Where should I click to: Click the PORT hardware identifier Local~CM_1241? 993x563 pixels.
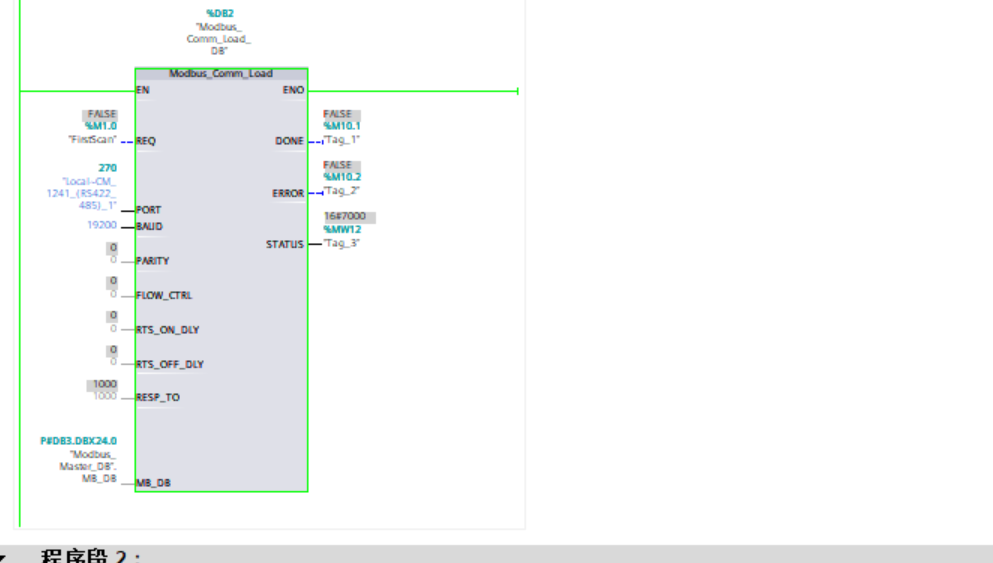[89, 192]
